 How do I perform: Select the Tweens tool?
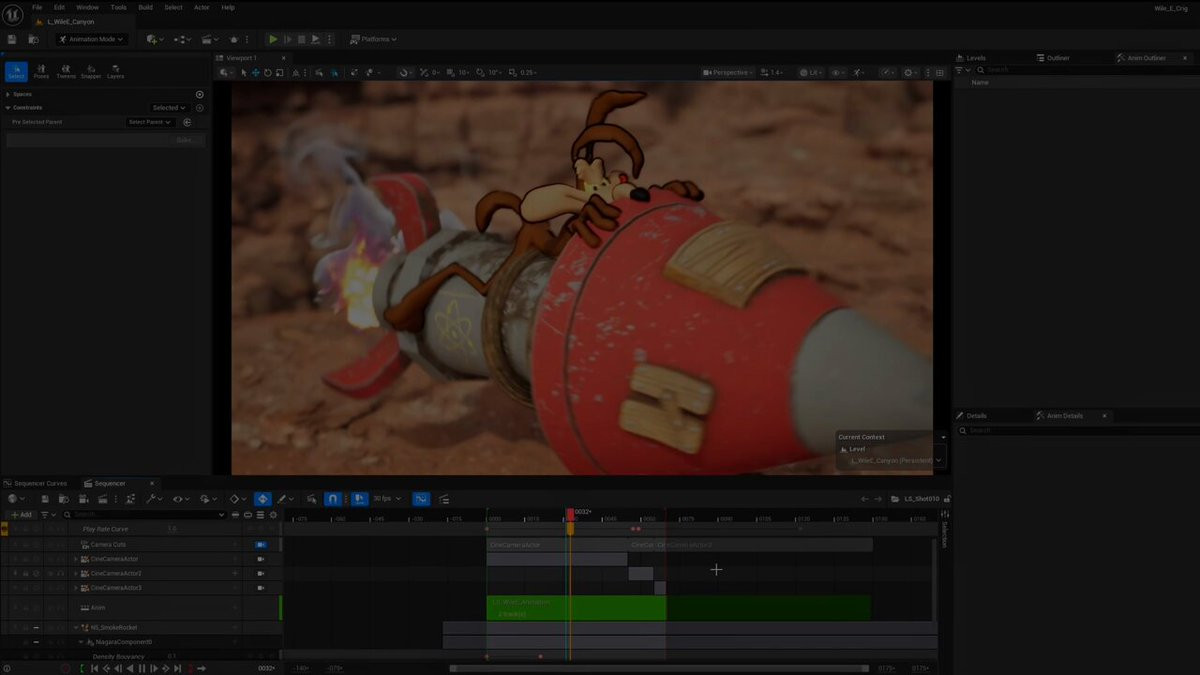point(66,72)
